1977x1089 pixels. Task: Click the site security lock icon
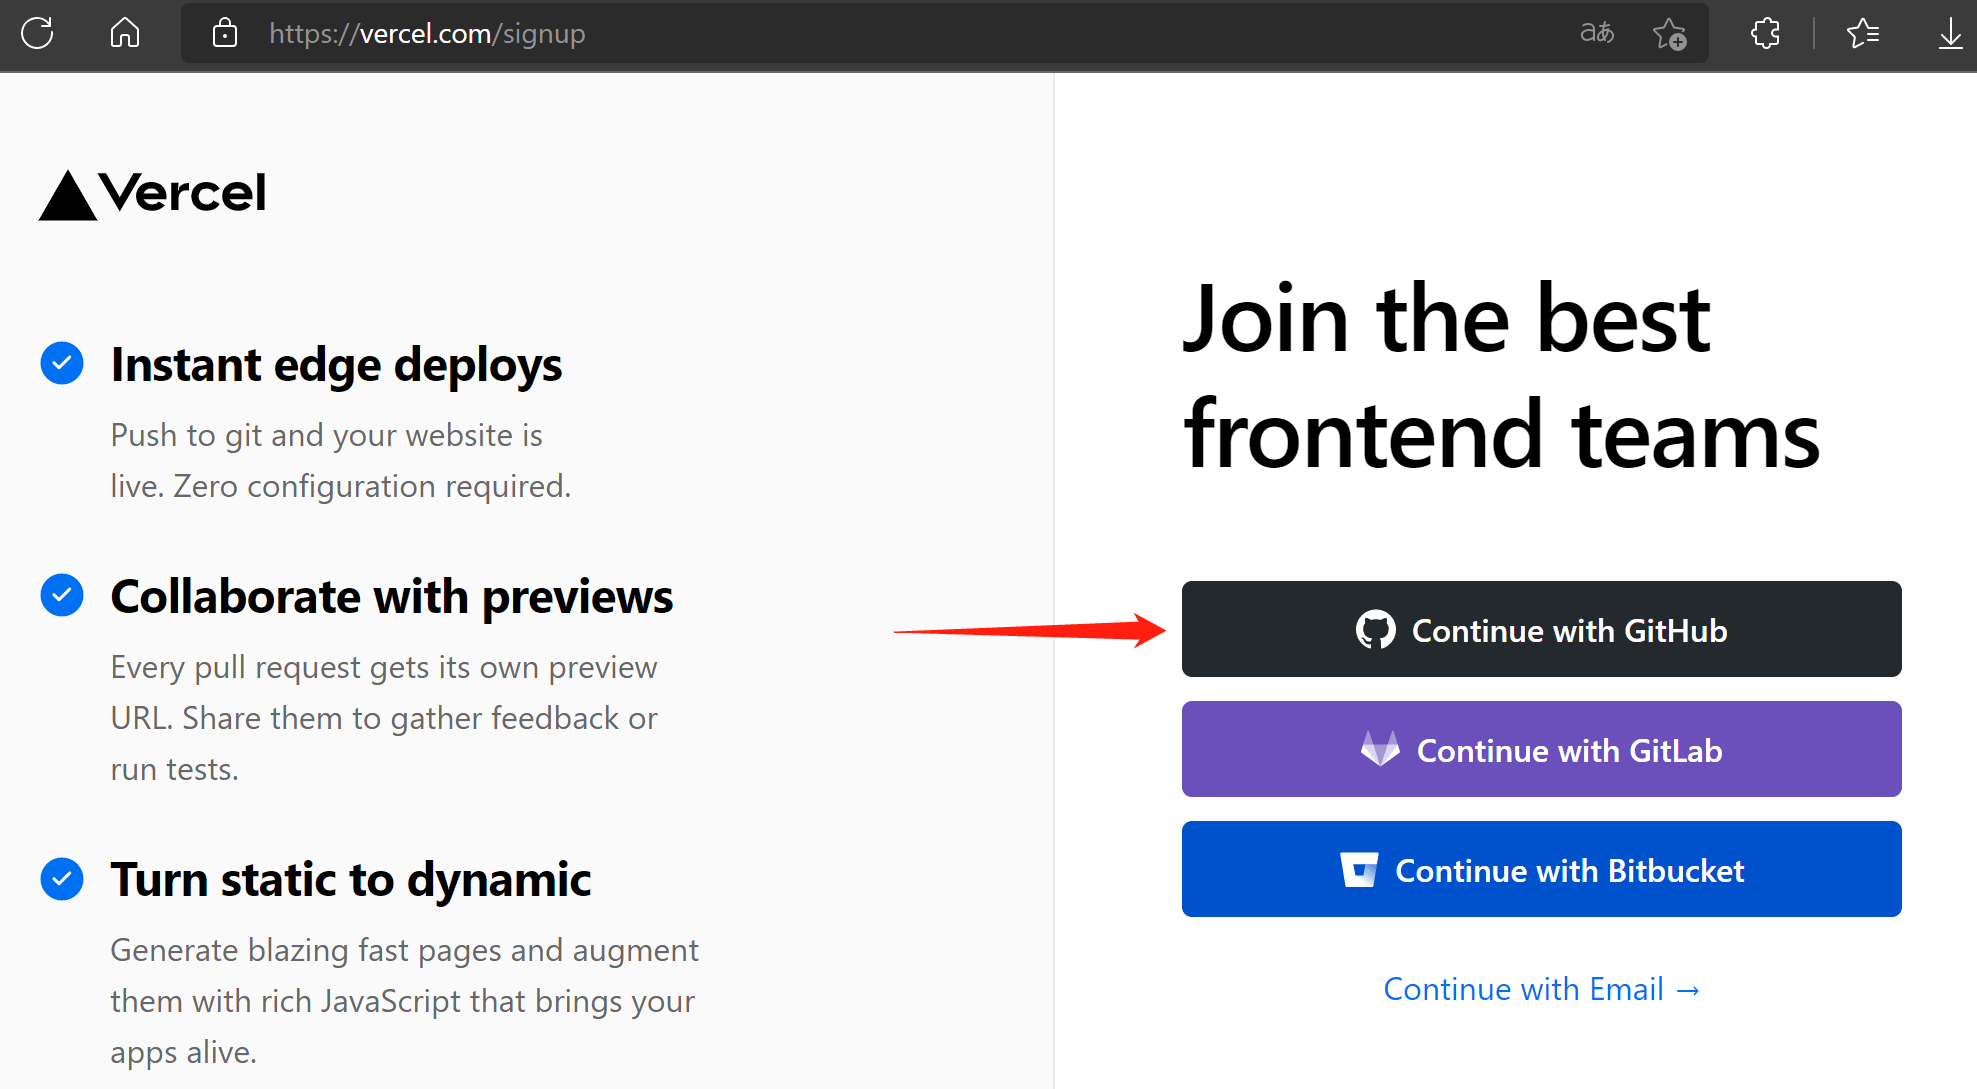225,33
